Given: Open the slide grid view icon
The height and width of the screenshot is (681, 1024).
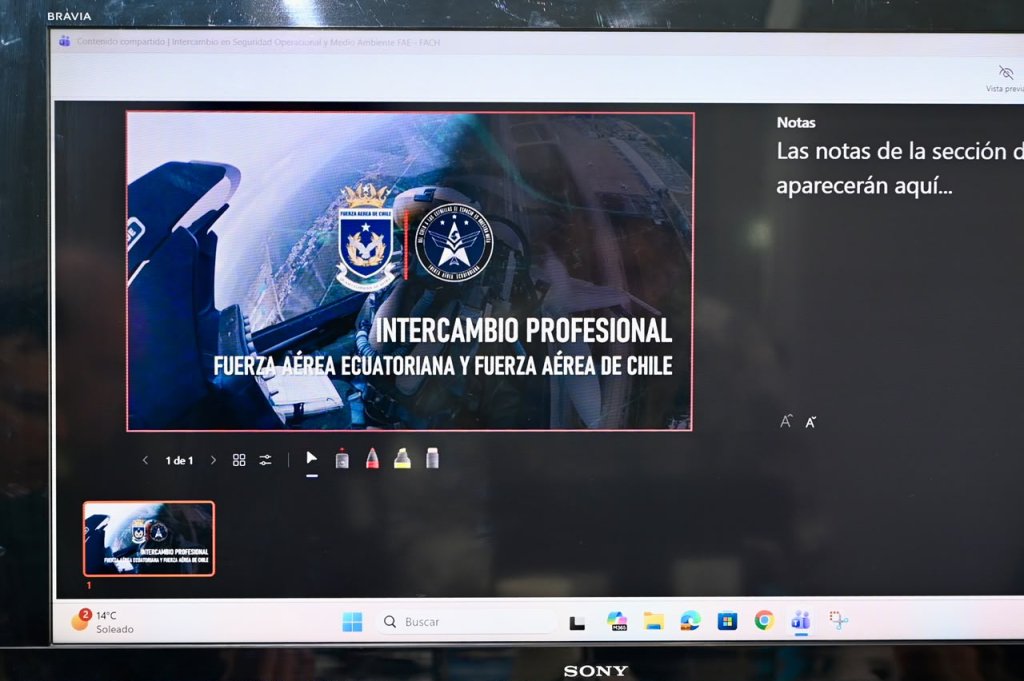Looking at the screenshot, I should [x=239, y=460].
